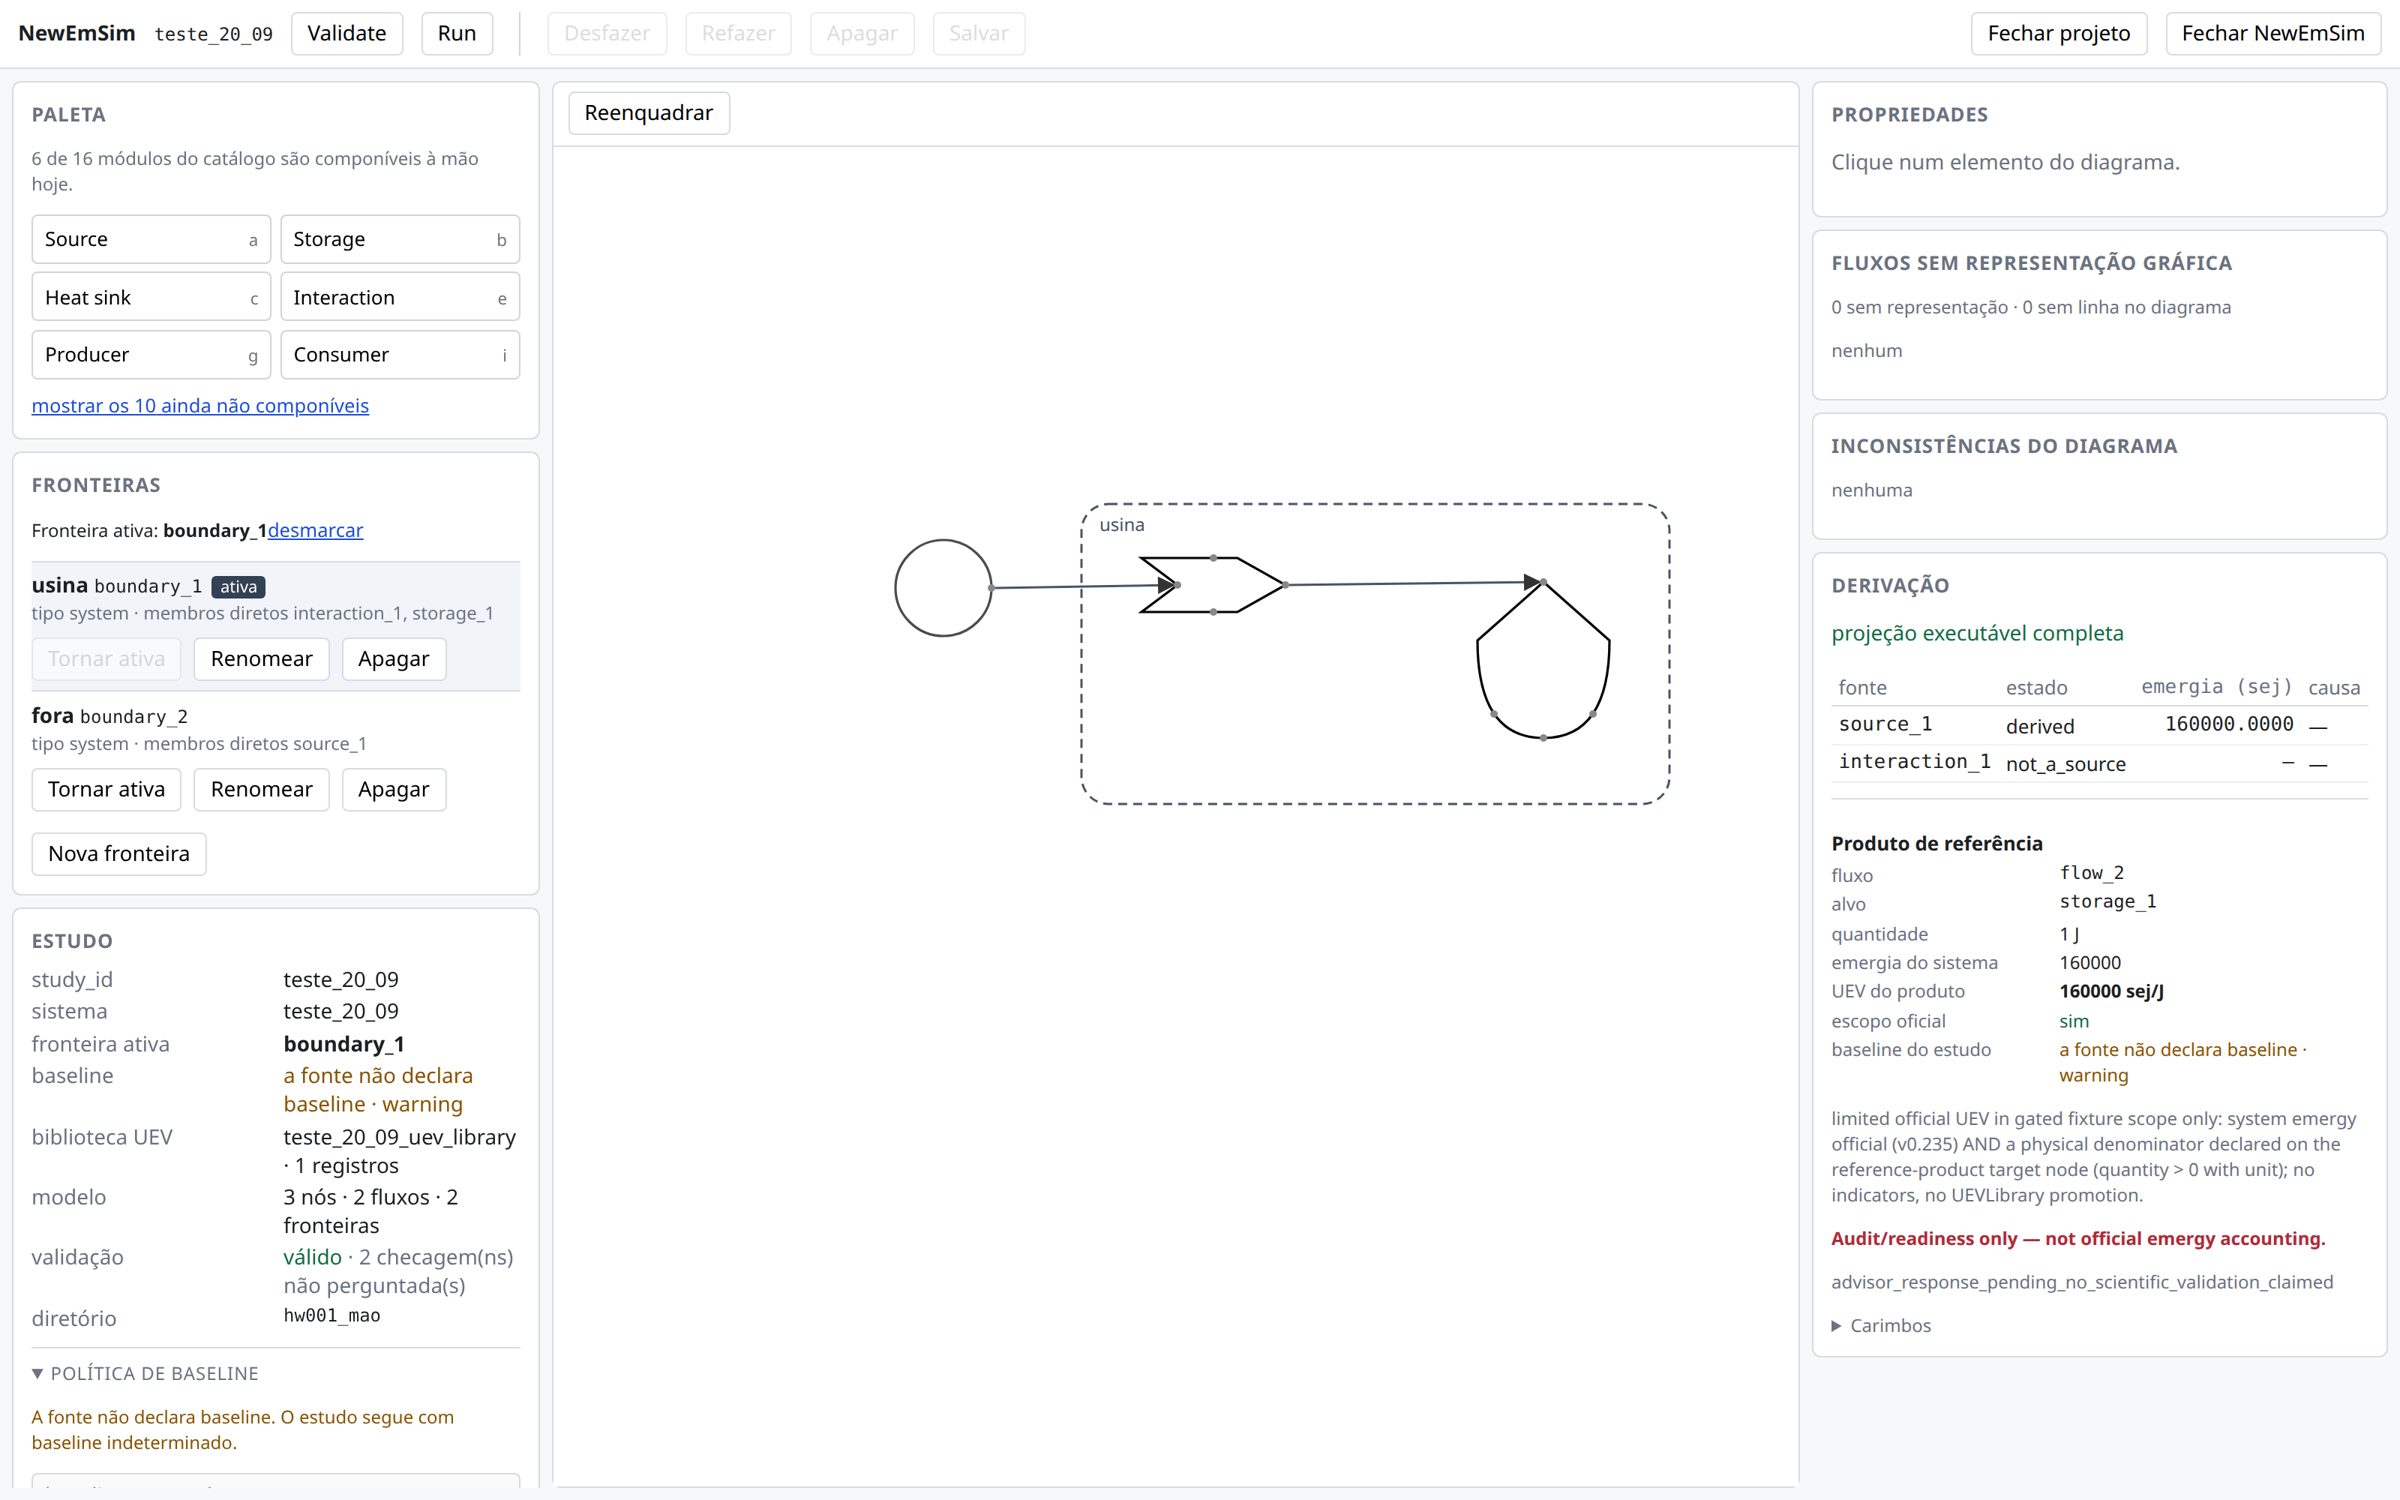Click the usina boundary label
The height and width of the screenshot is (1500, 2400).
point(1122,525)
